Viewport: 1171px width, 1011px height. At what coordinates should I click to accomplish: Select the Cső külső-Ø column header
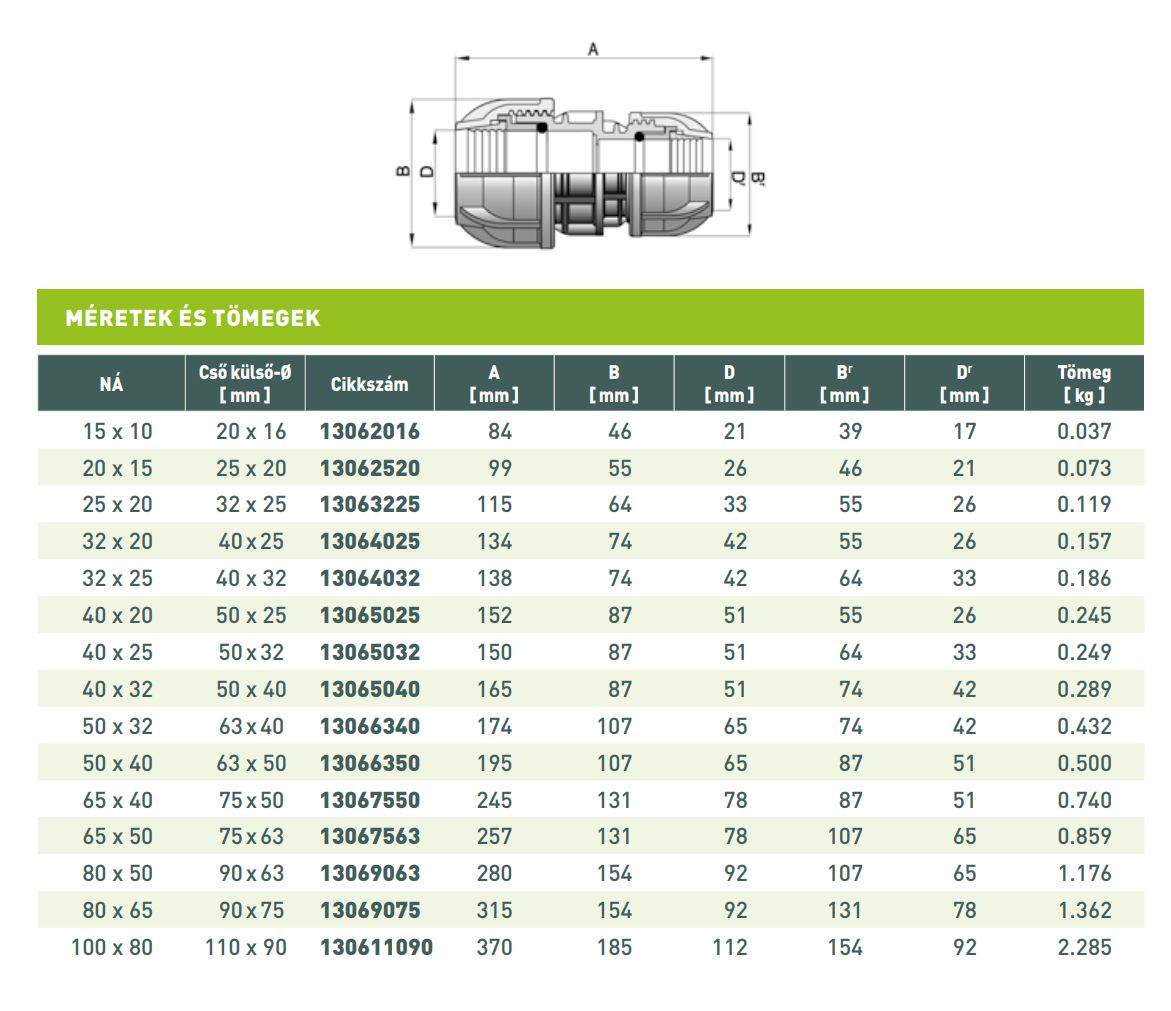[245, 384]
